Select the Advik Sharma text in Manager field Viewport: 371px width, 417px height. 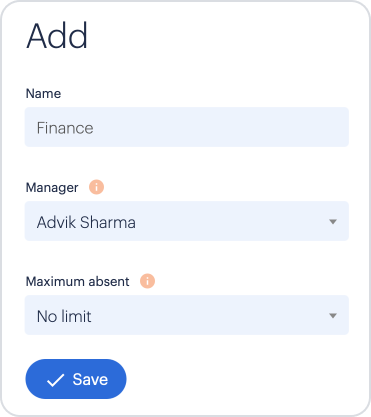click(x=86, y=222)
